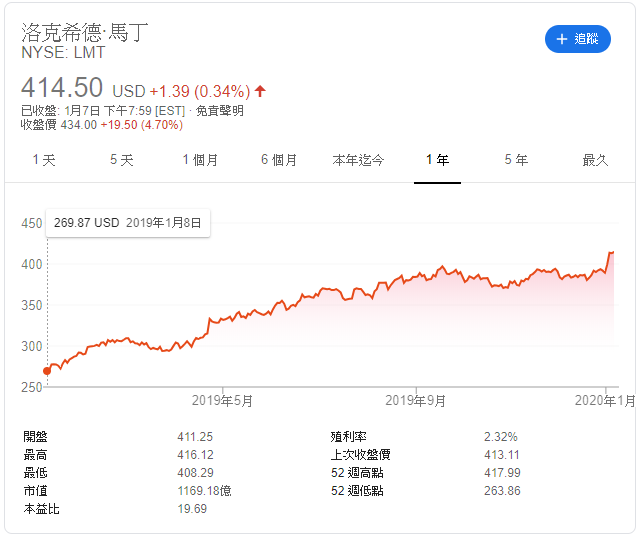
Task: Select the 1 年 tab
Action: pos(437,160)
